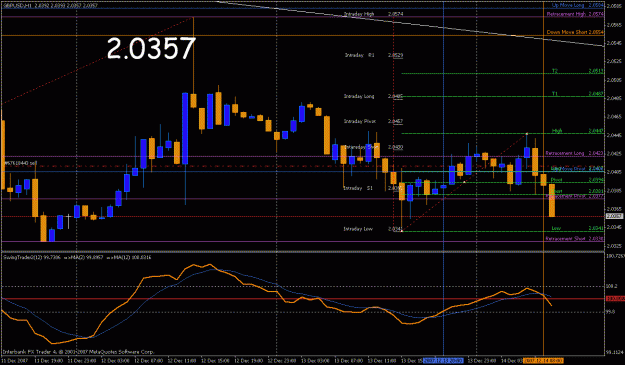This screenshot has height=365, width=625.
Task: Click the Interbank FX Trader copyright text
Action: (x=78, y=352)
